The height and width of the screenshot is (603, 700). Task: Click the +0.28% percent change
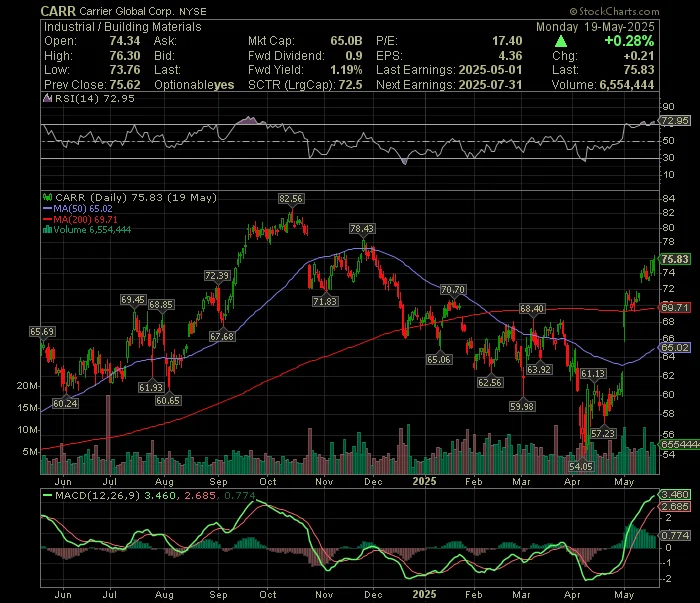[x=629, y=41]
